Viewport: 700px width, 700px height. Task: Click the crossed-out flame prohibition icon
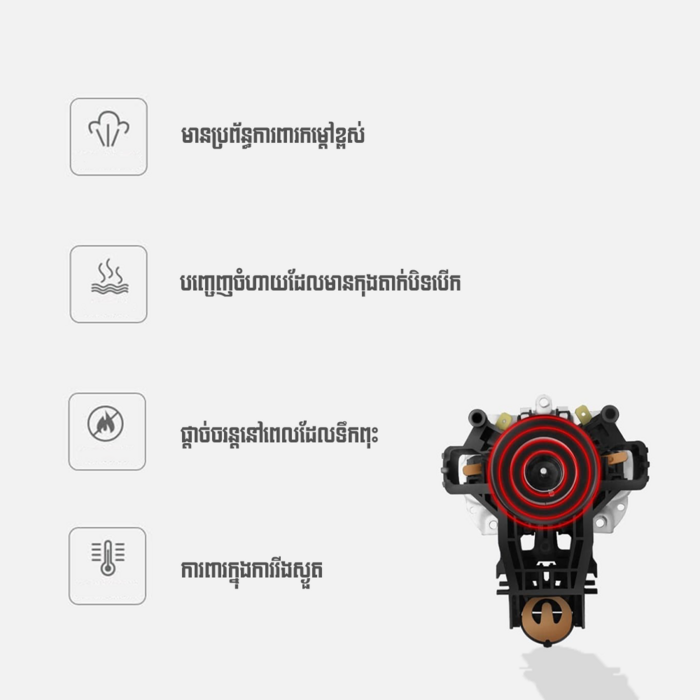[x=107, y=431]
